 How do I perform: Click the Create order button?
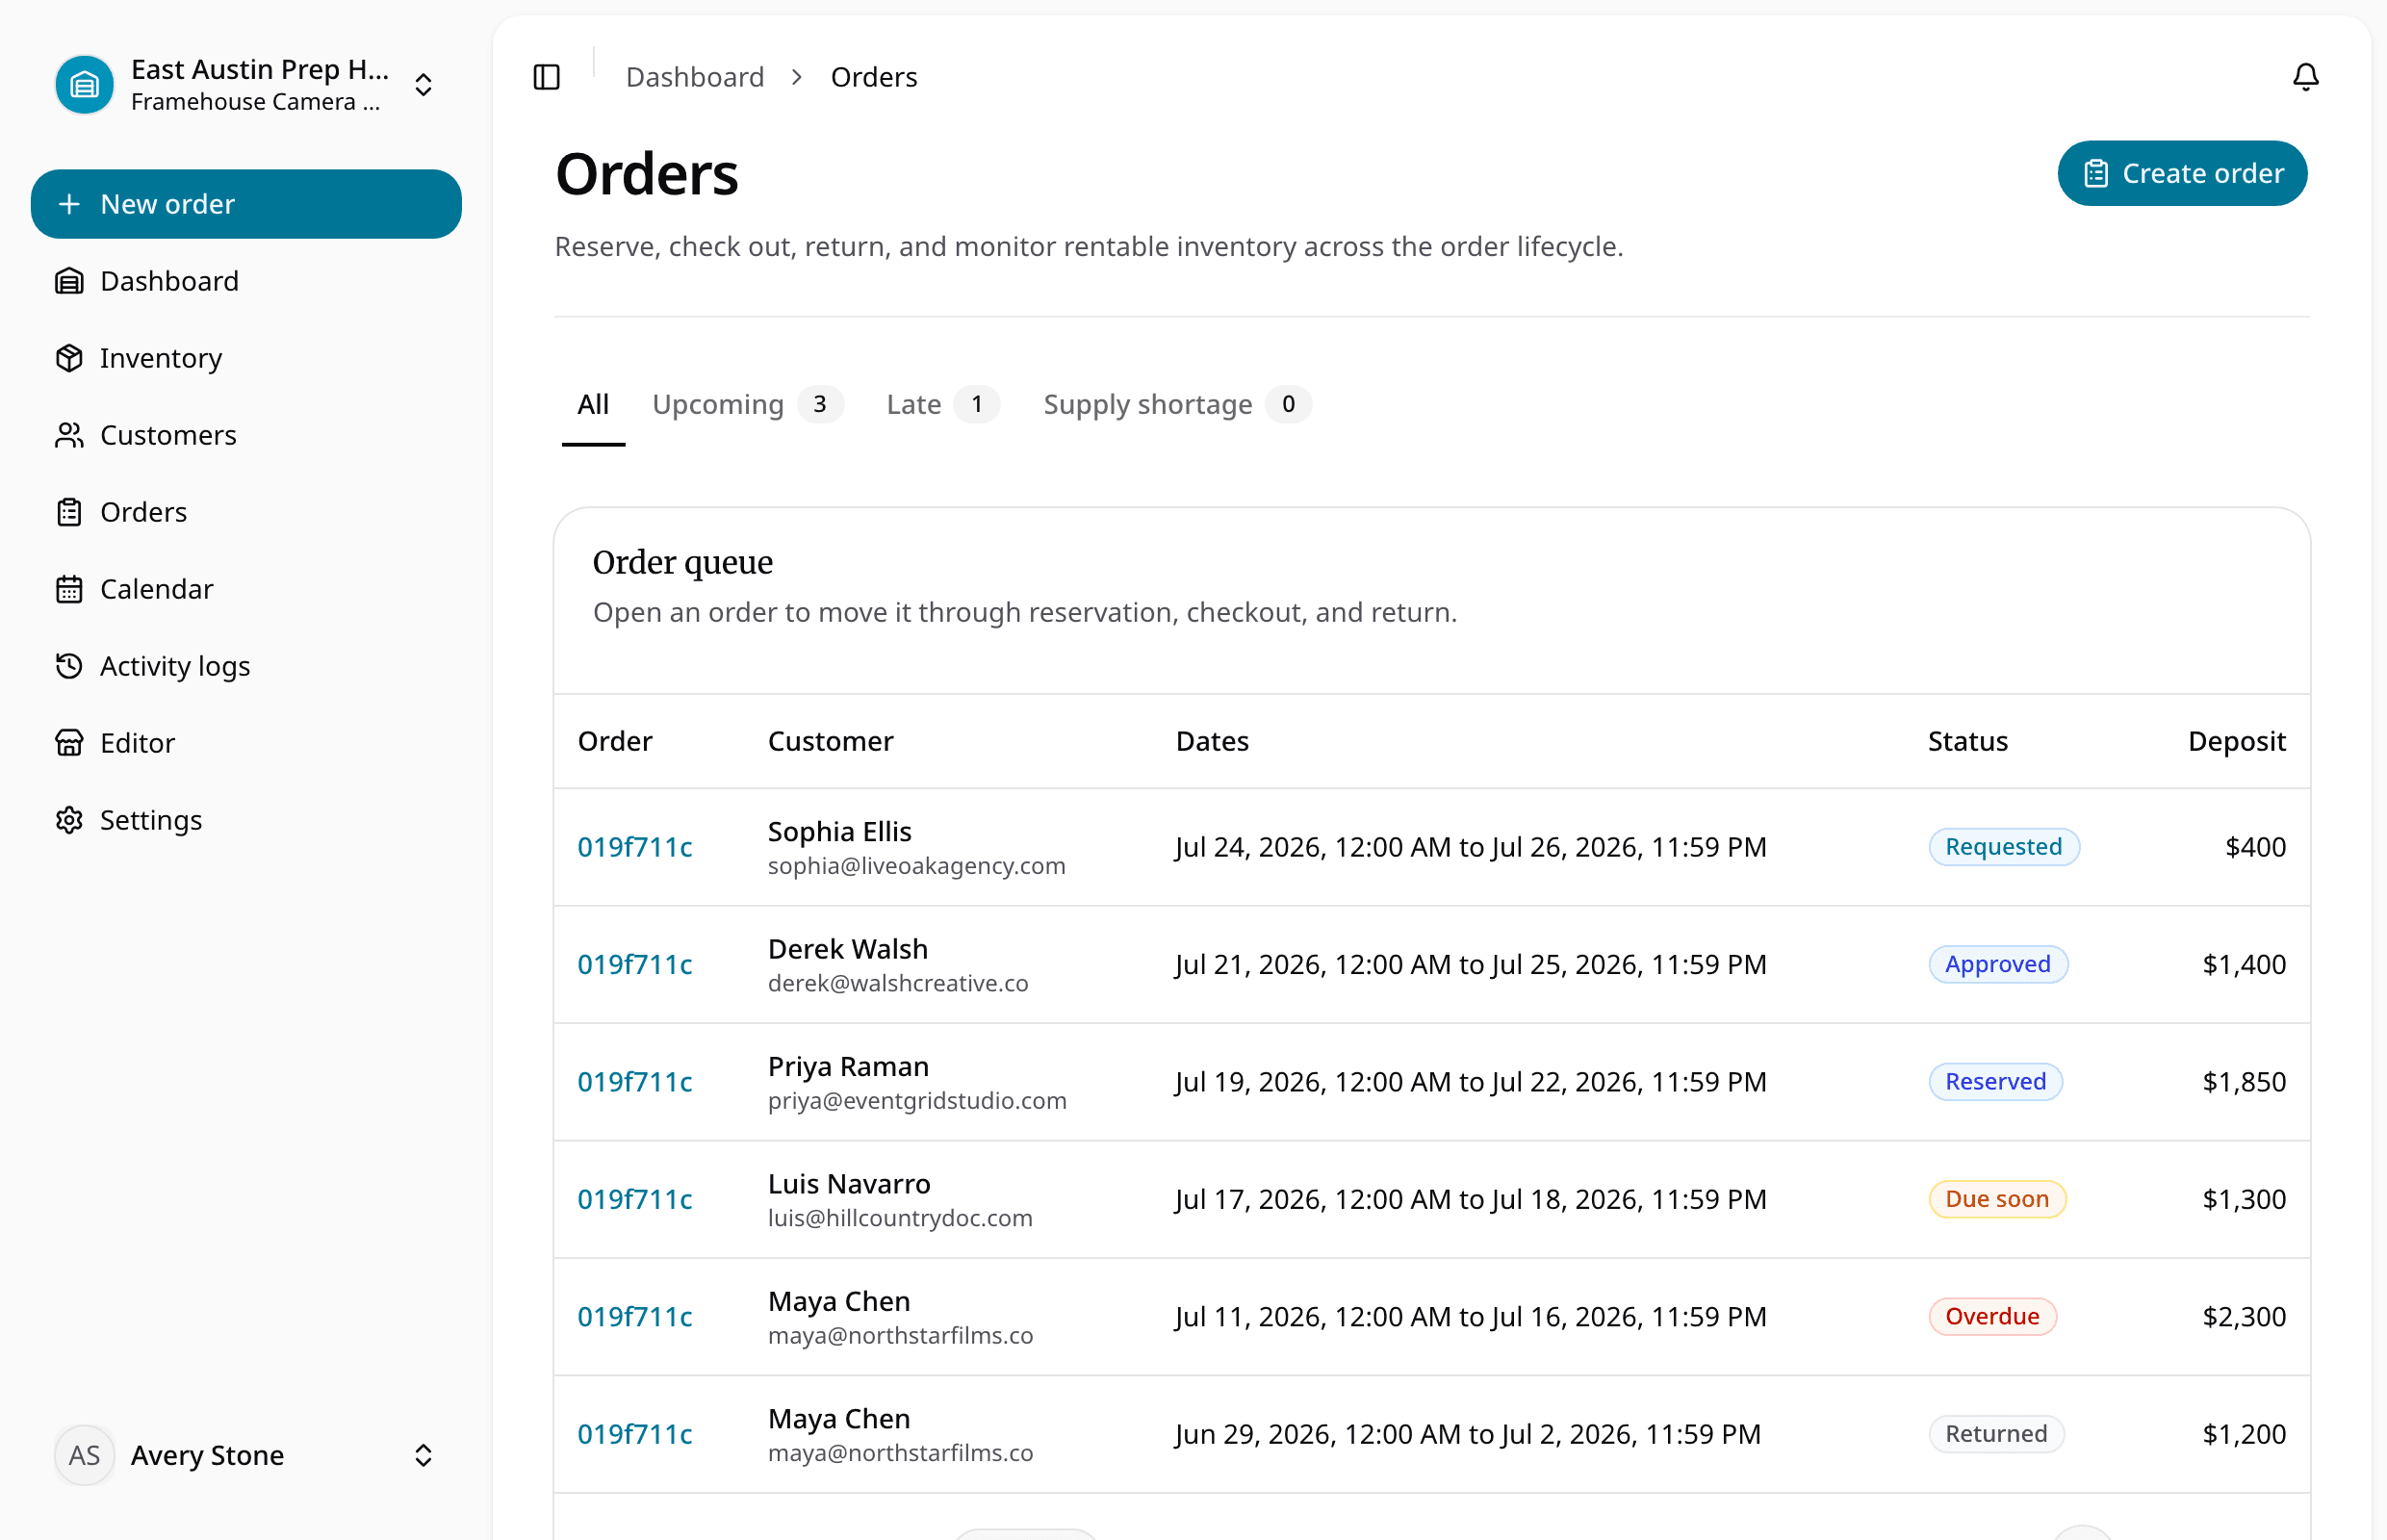pos(2182,173)
